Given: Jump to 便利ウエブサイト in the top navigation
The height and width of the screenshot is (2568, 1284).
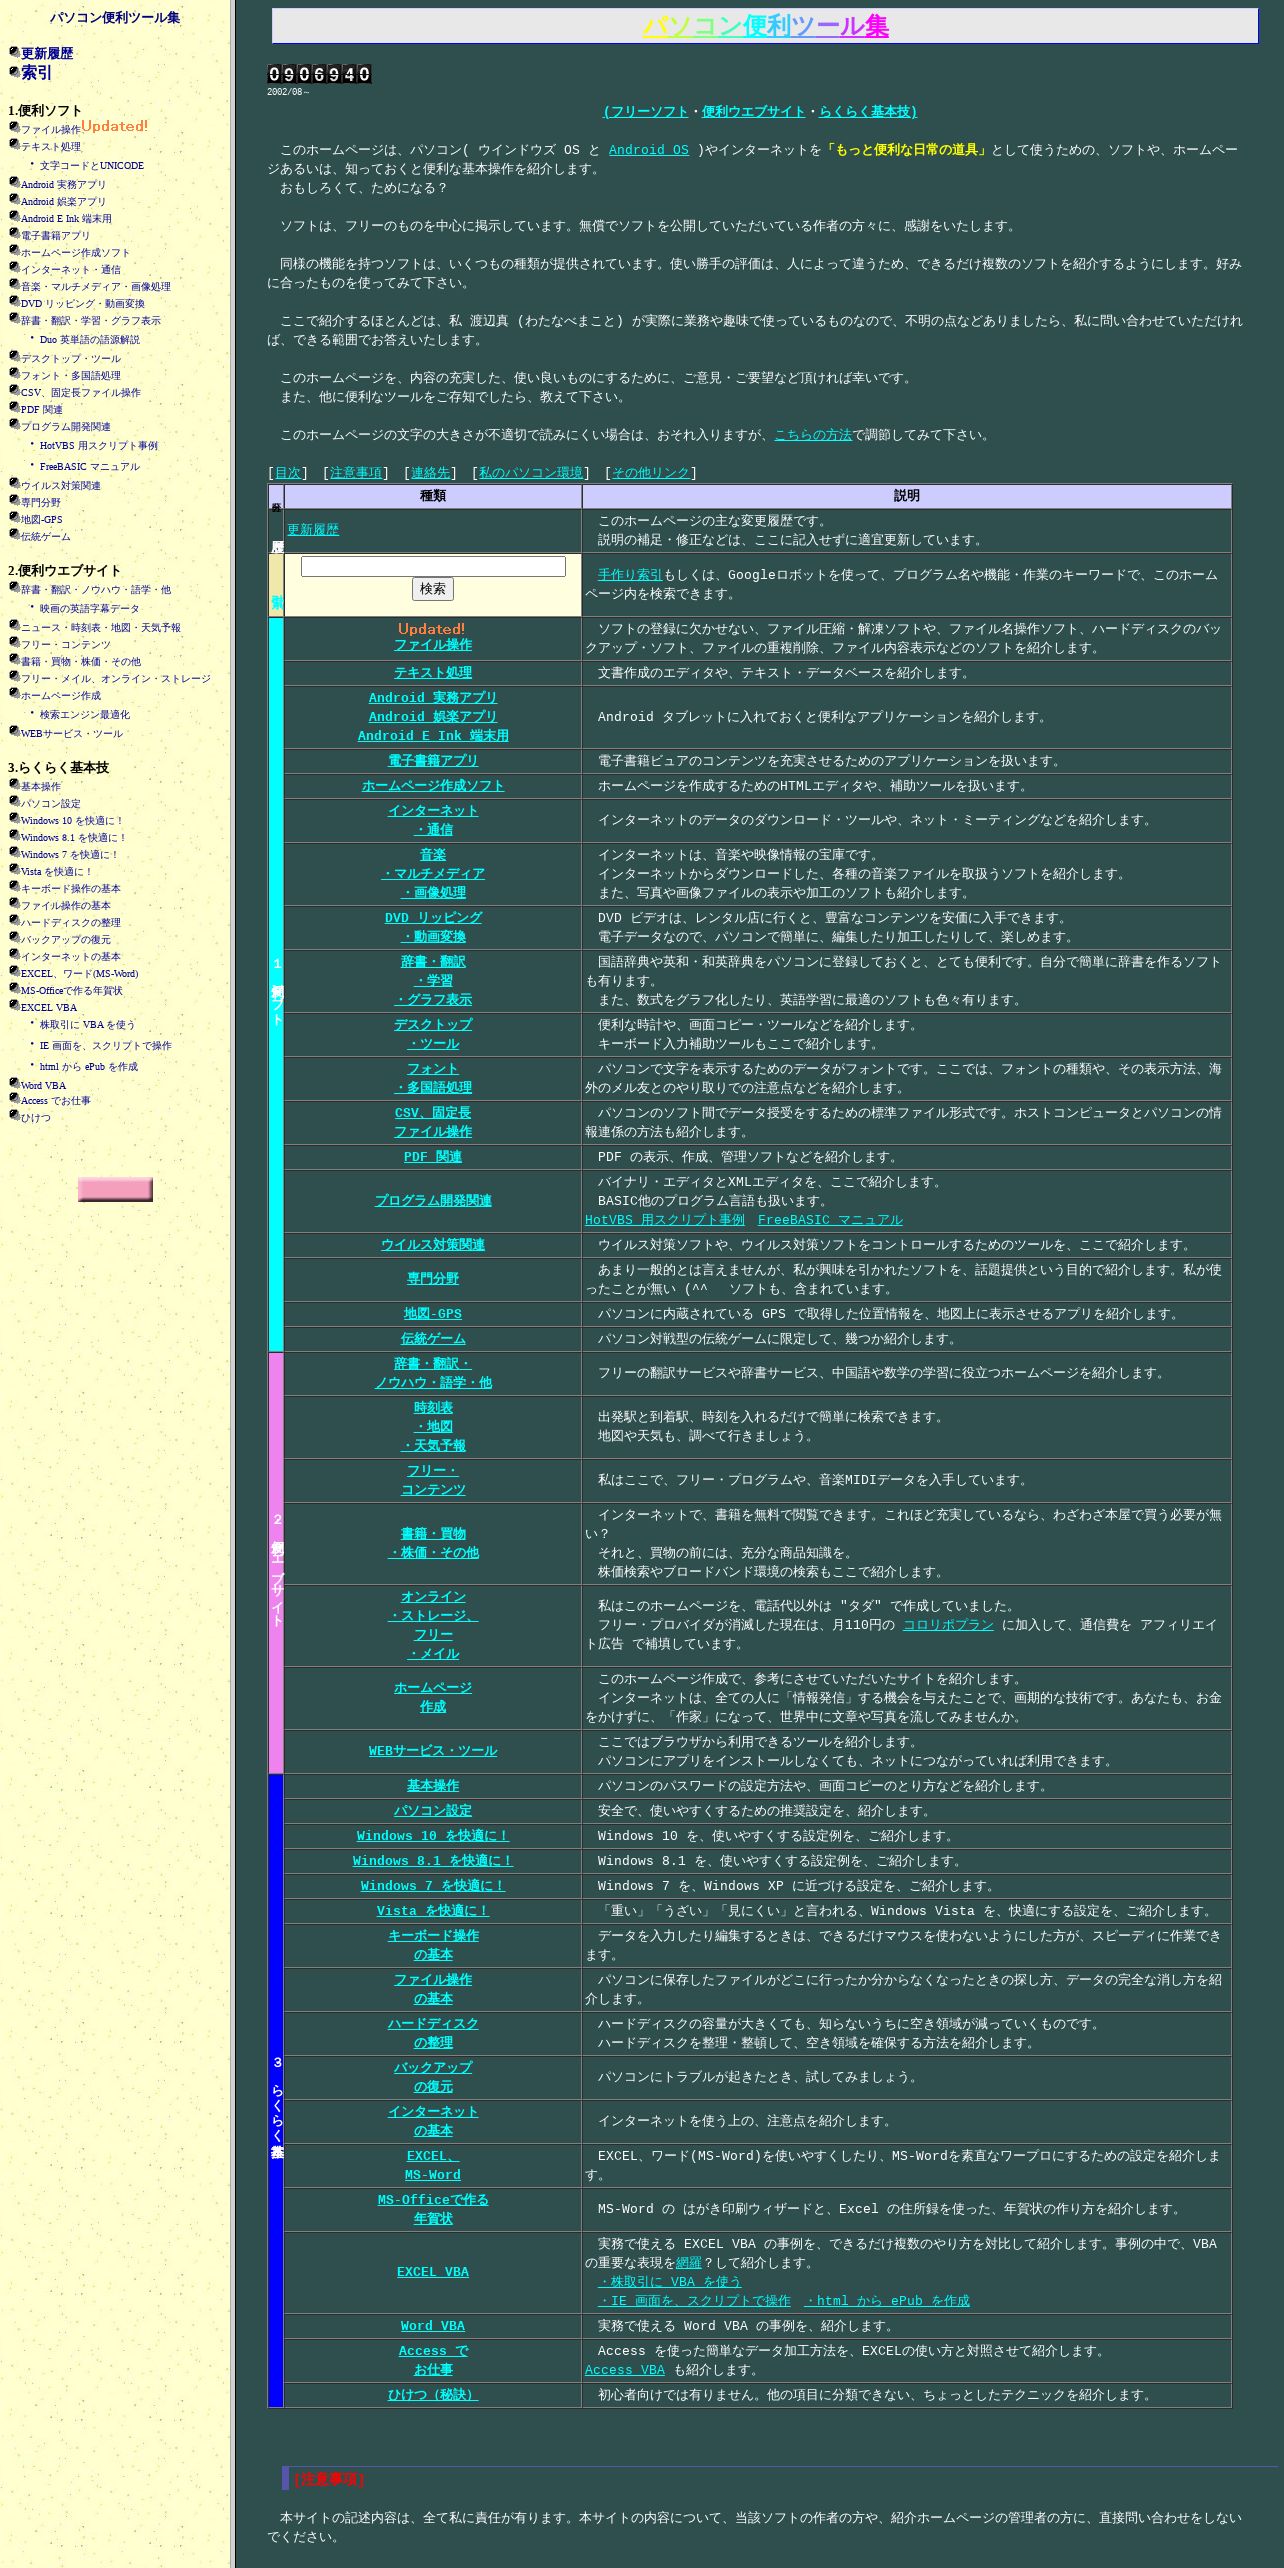Looking at the screenshot, I should [x=753, y=112].
